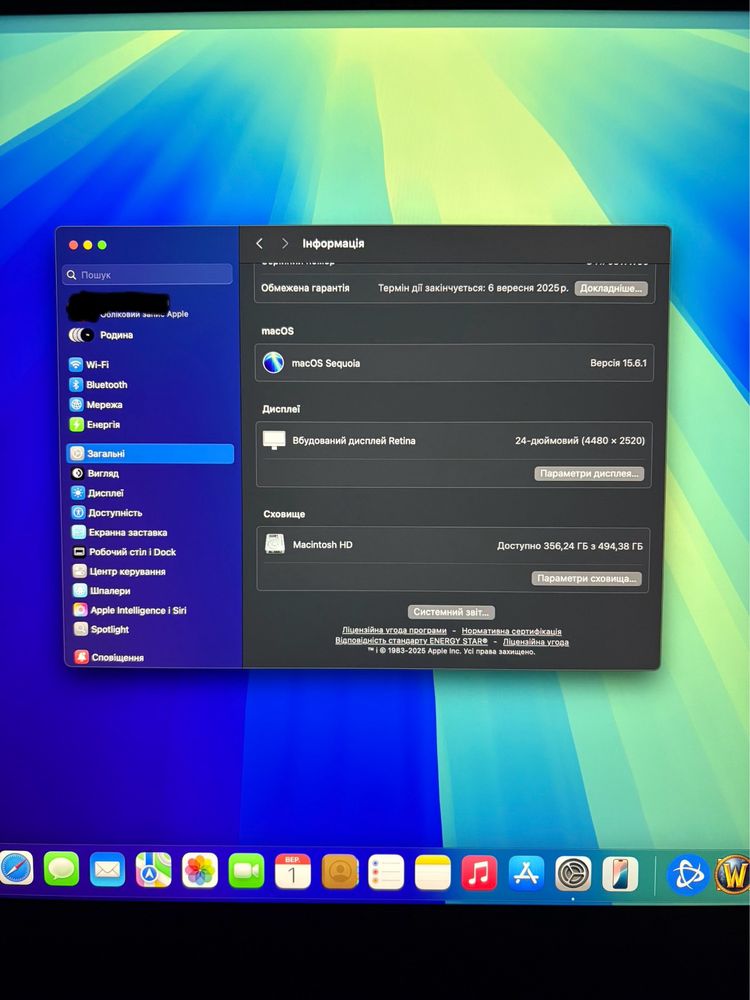Click the Докладніше warranty button

[611, 288]
